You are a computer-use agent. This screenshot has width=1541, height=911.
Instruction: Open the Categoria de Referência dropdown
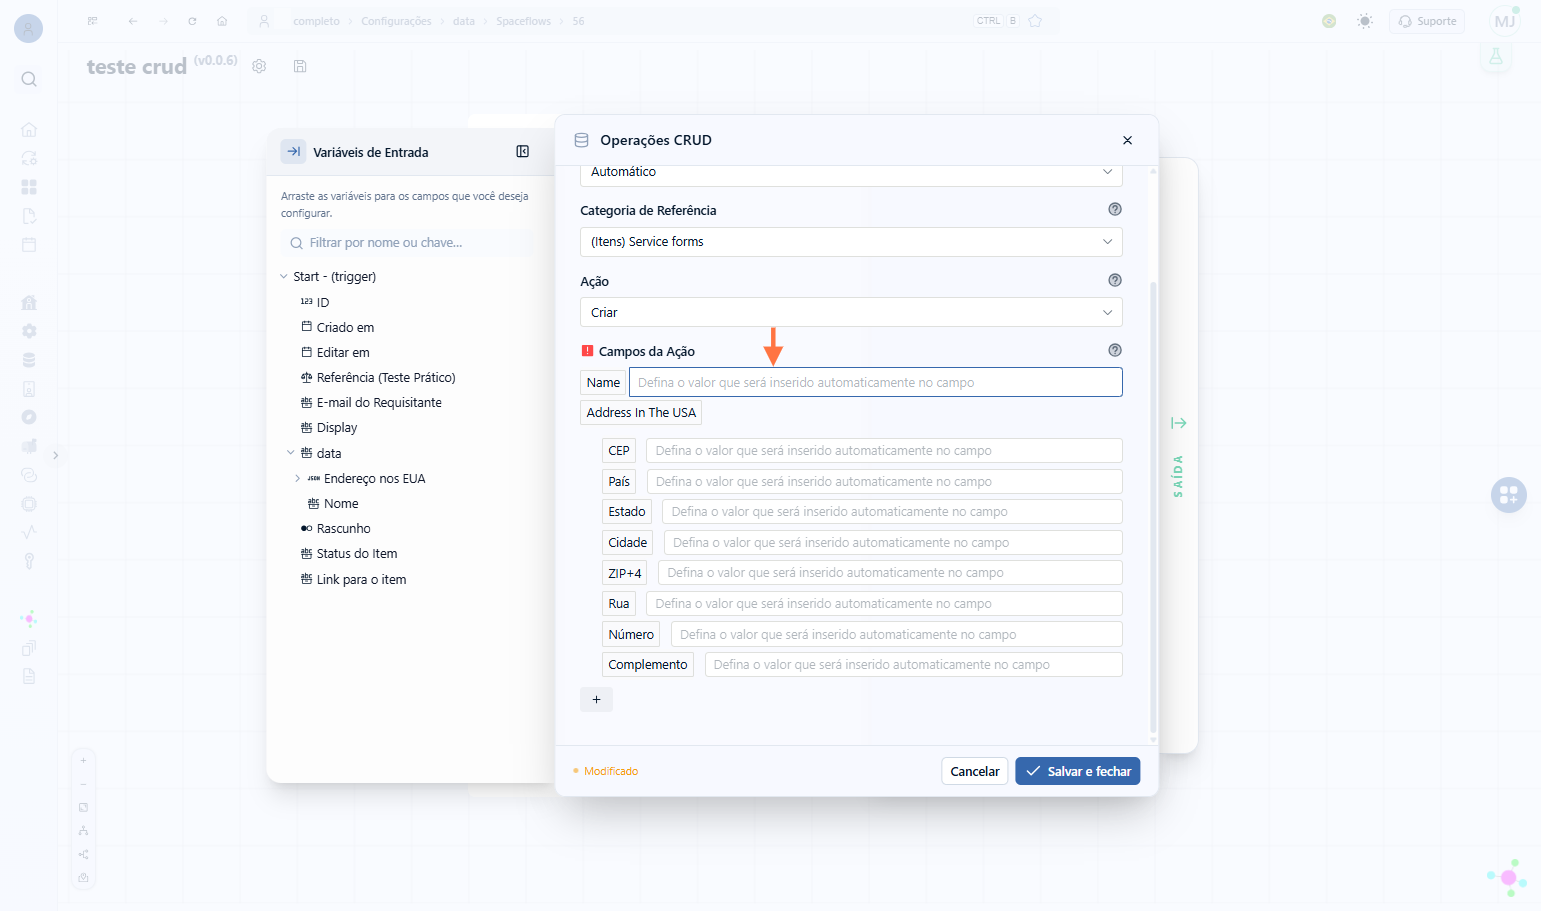point(851,242)
